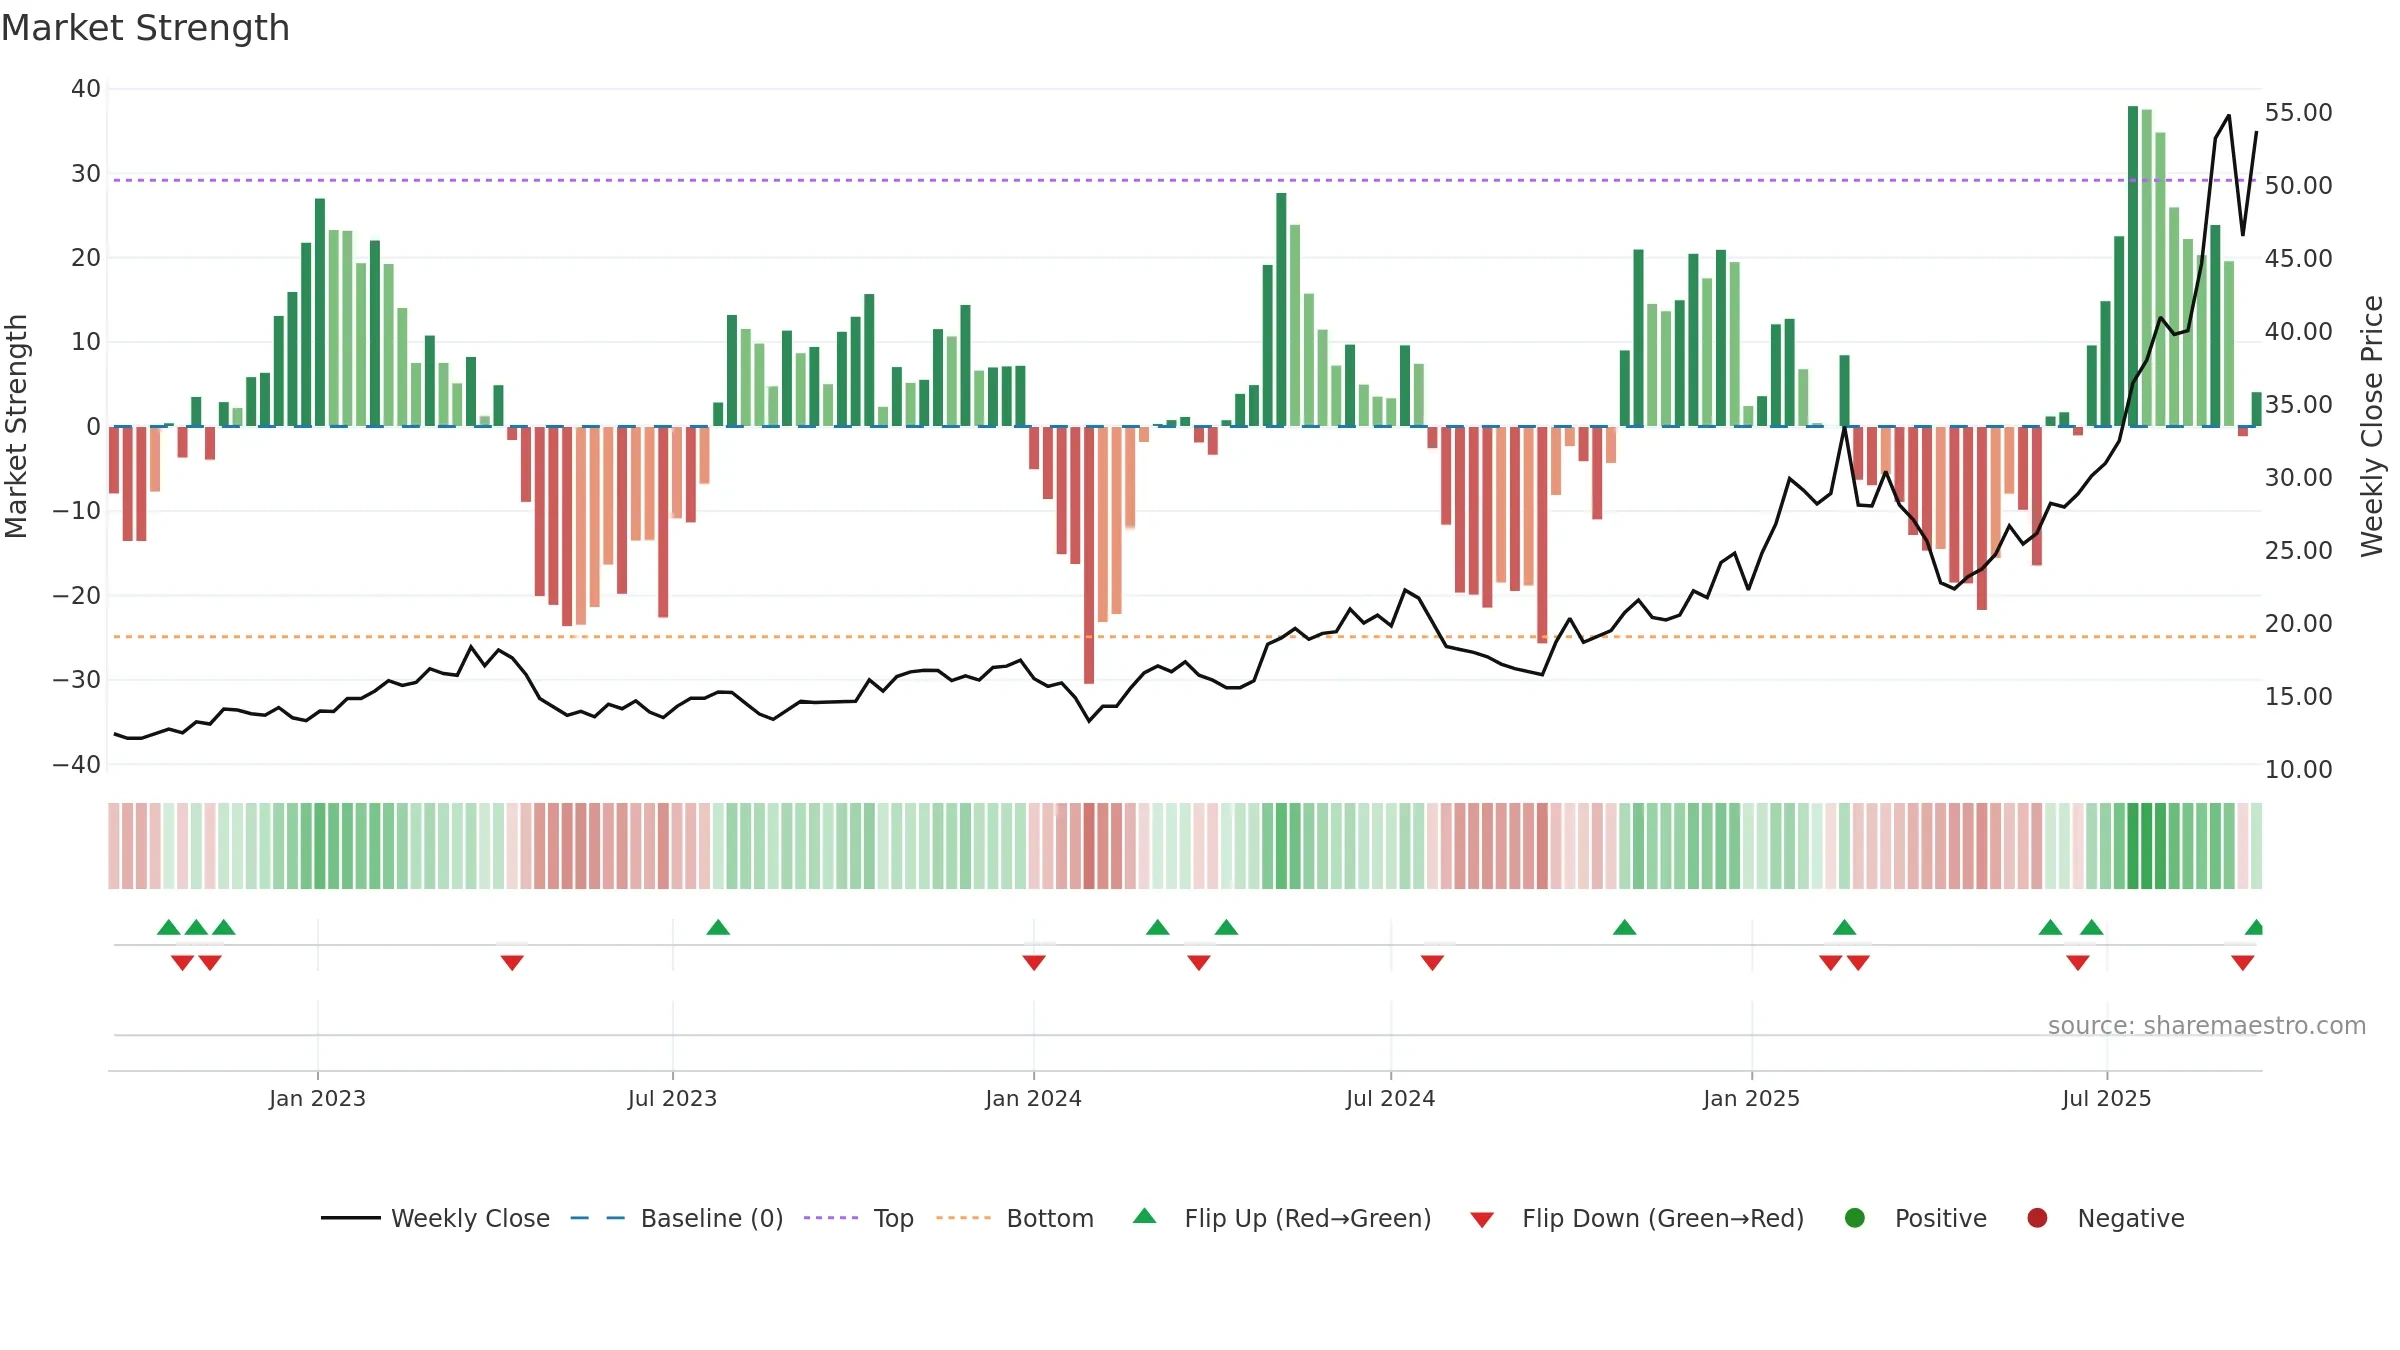
Task: Click the vertical Market Strength axis title
Action: [16, 426]
